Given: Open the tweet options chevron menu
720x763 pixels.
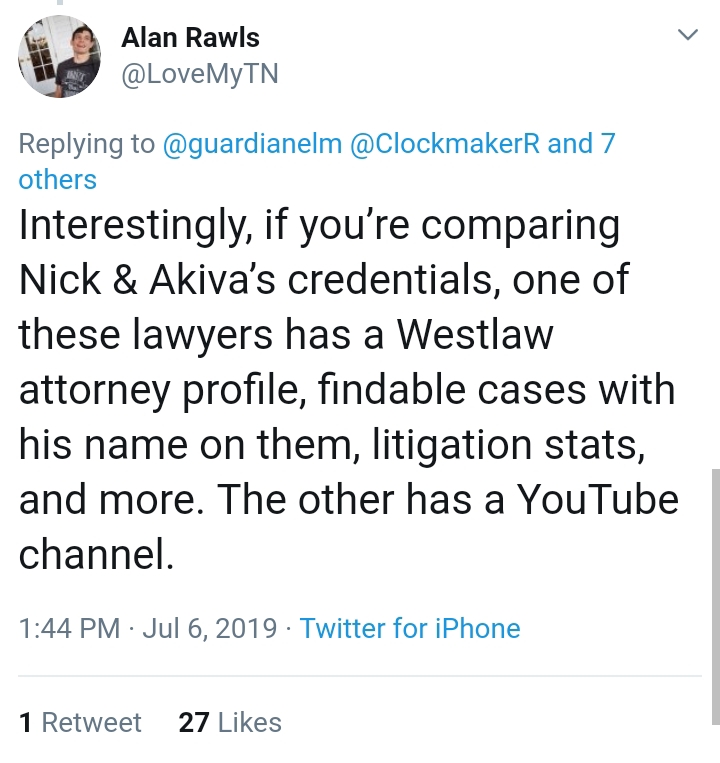Looking at the screenshot, I should [x=688, y=35].
